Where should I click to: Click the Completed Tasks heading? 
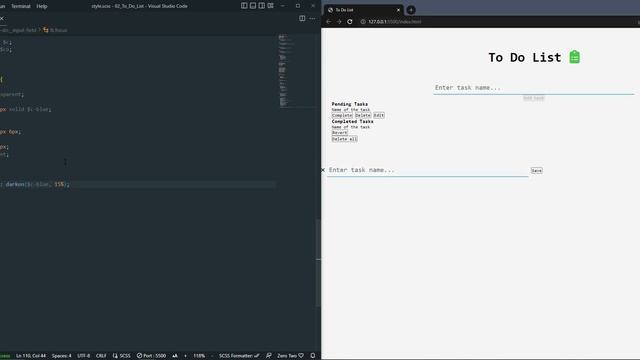click(352, 121)
